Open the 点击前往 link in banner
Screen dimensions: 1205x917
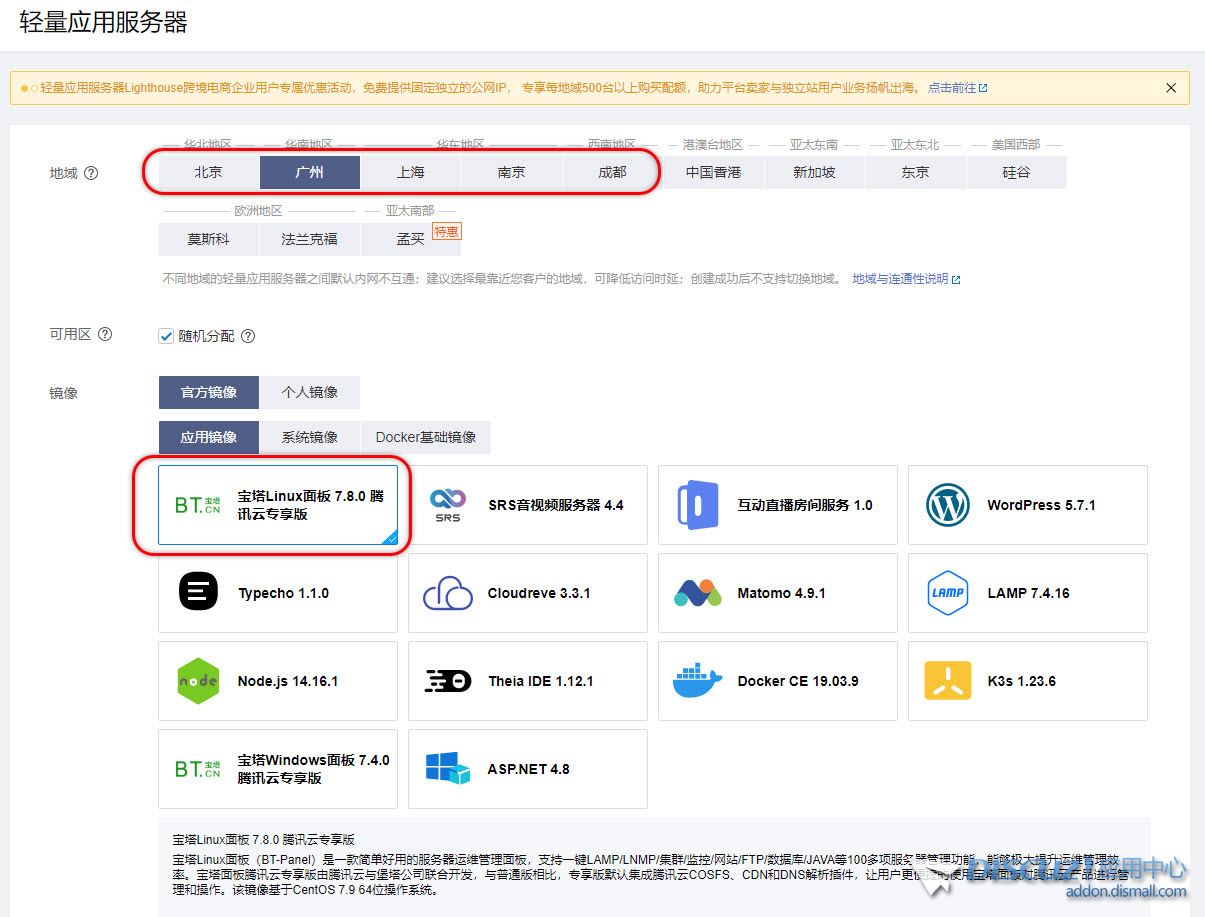pyautogui.click(x=957, y=88)
